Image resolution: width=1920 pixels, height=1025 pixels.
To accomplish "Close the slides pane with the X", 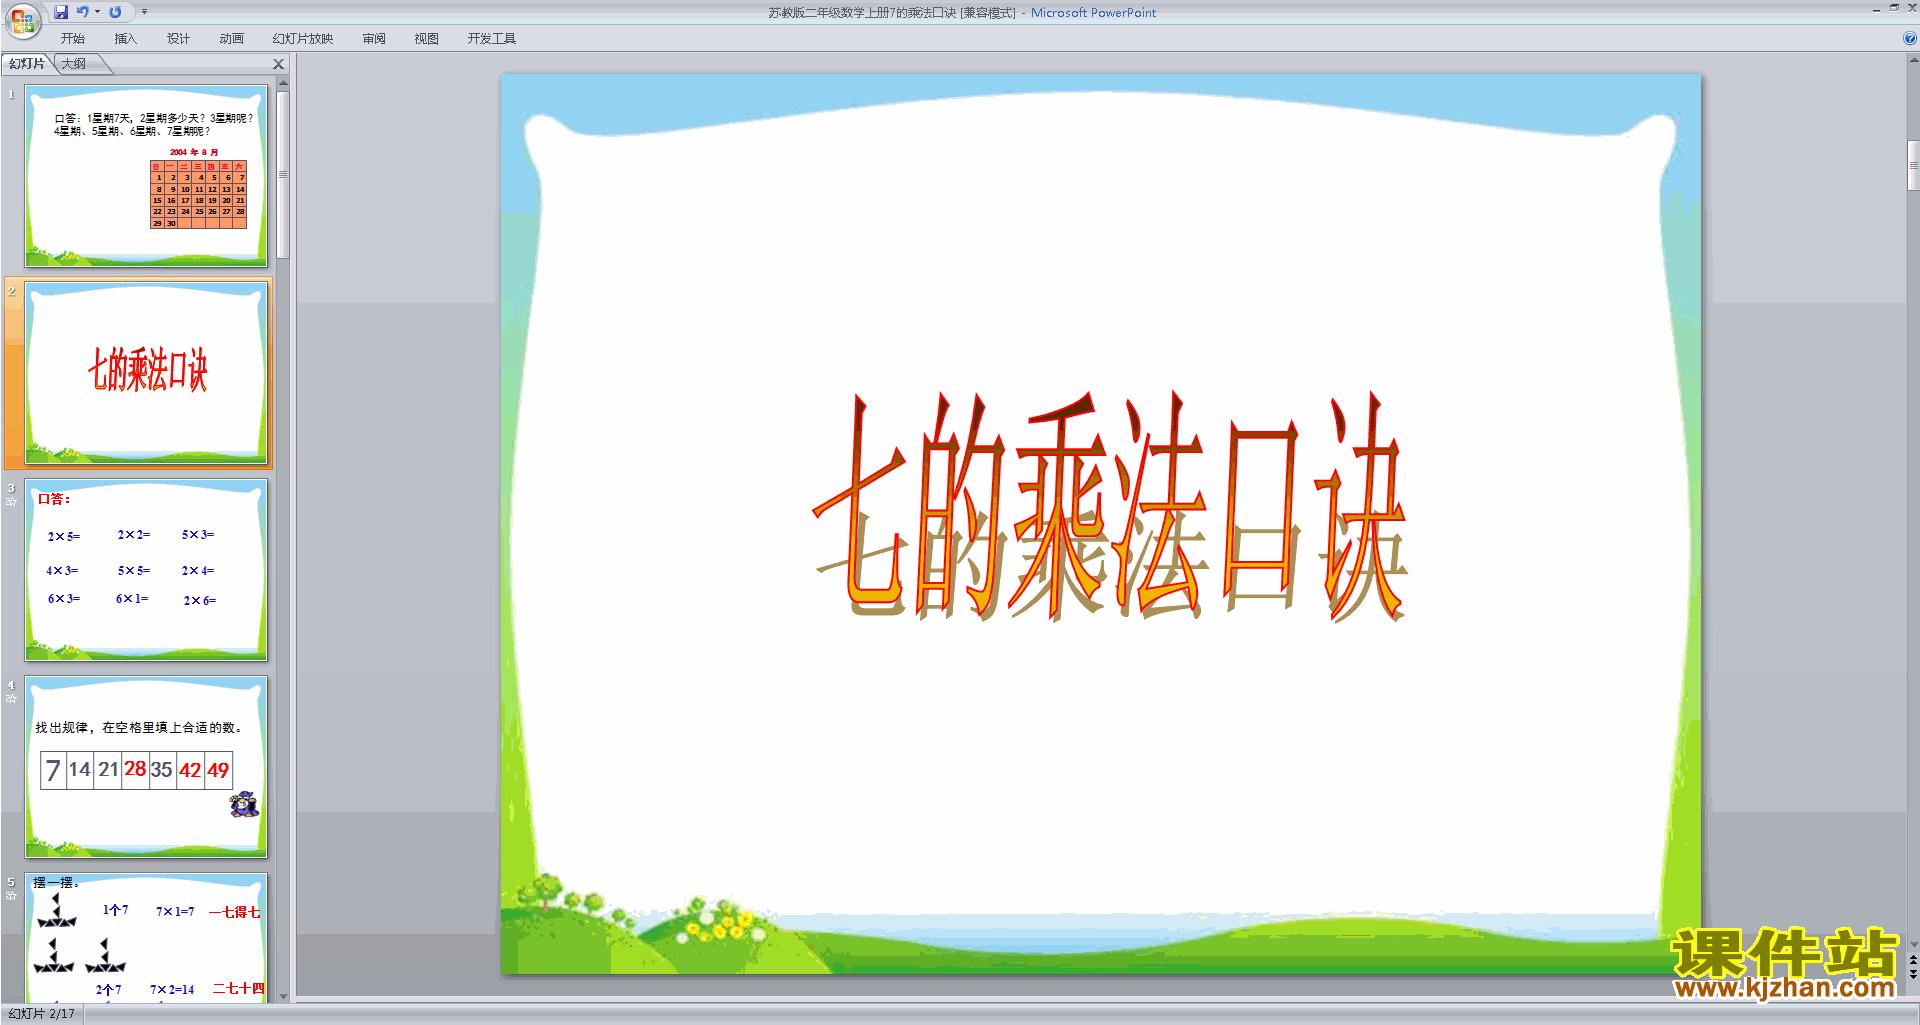I will 279,64.
